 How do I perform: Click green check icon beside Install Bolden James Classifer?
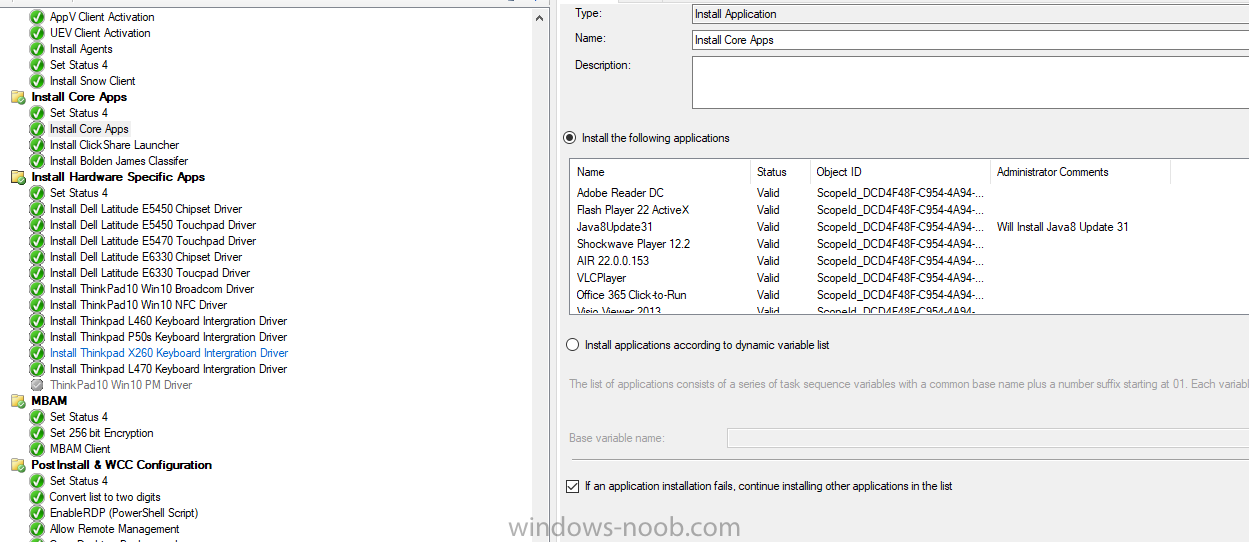(x=38, y=161)
